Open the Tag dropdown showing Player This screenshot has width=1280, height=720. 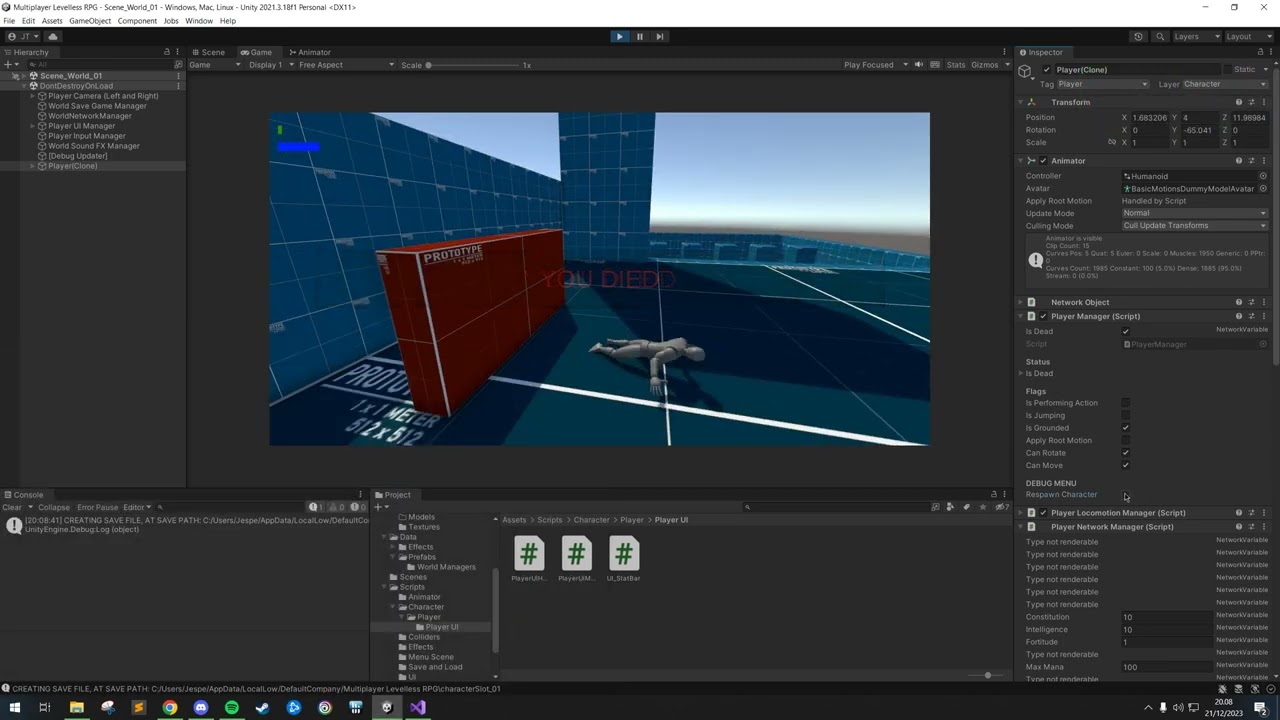1102,84
